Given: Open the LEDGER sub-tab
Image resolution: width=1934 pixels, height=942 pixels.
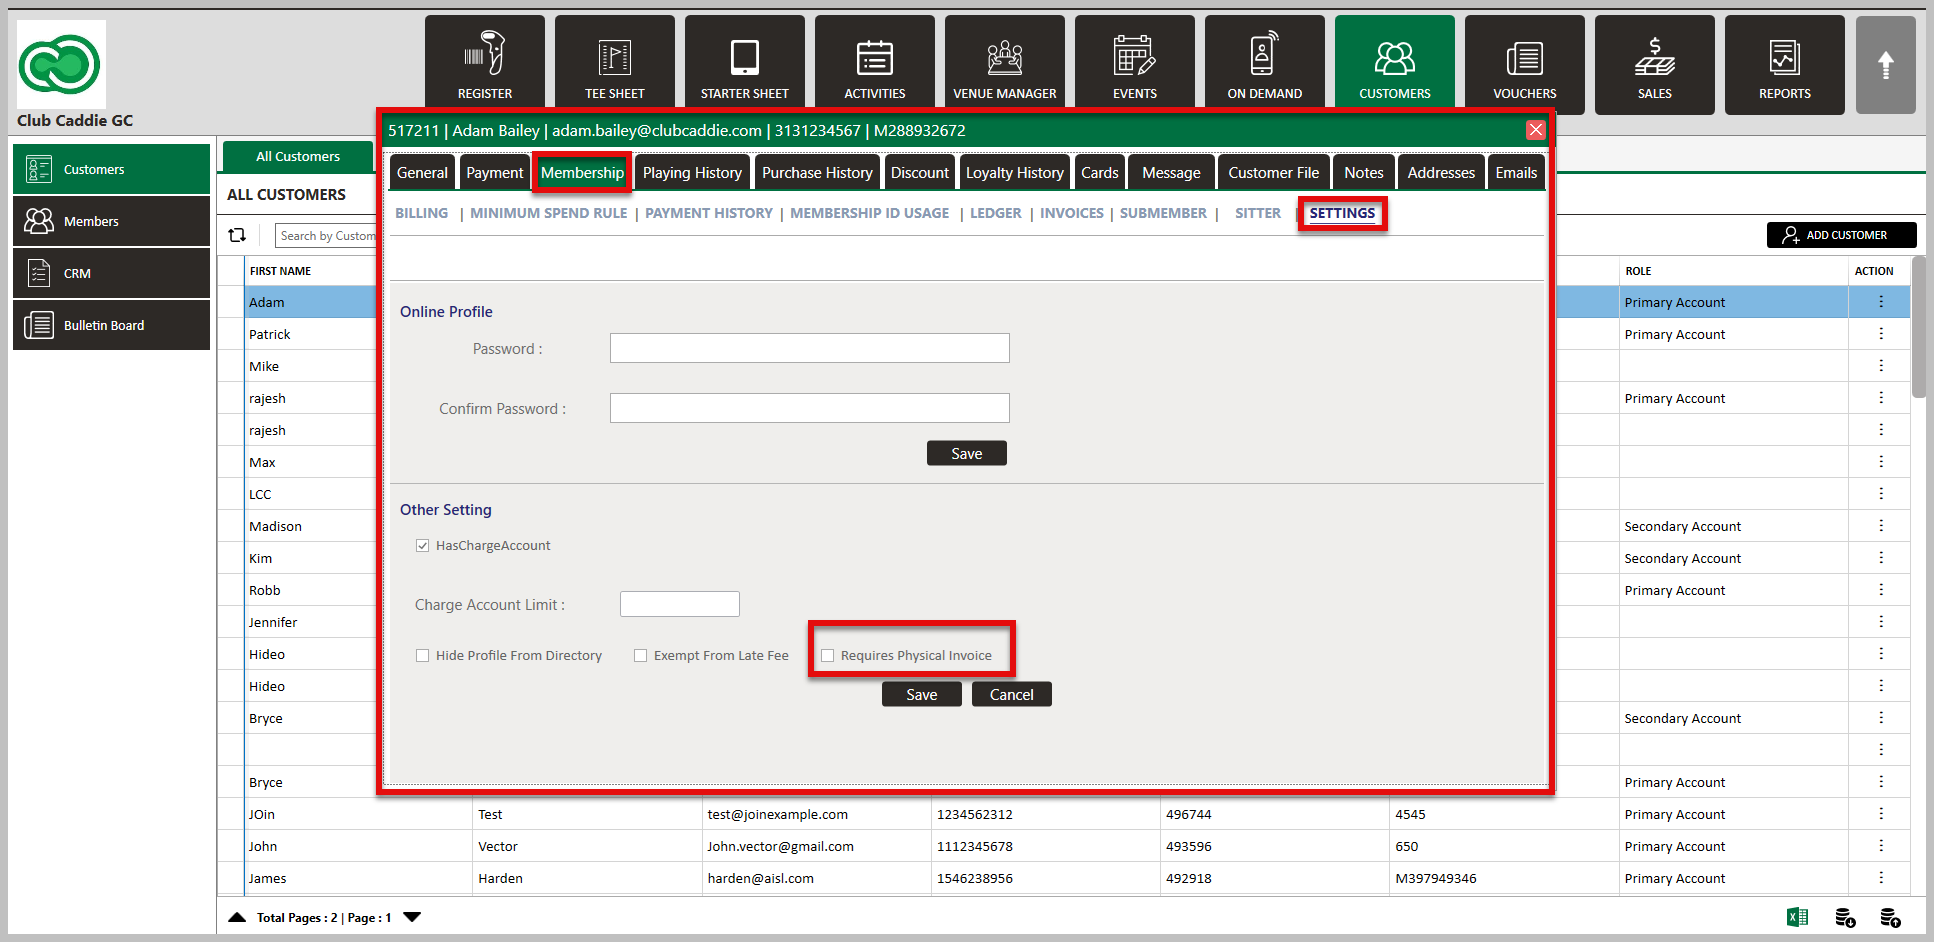Looking at the screenshot, I should (996, 213).
